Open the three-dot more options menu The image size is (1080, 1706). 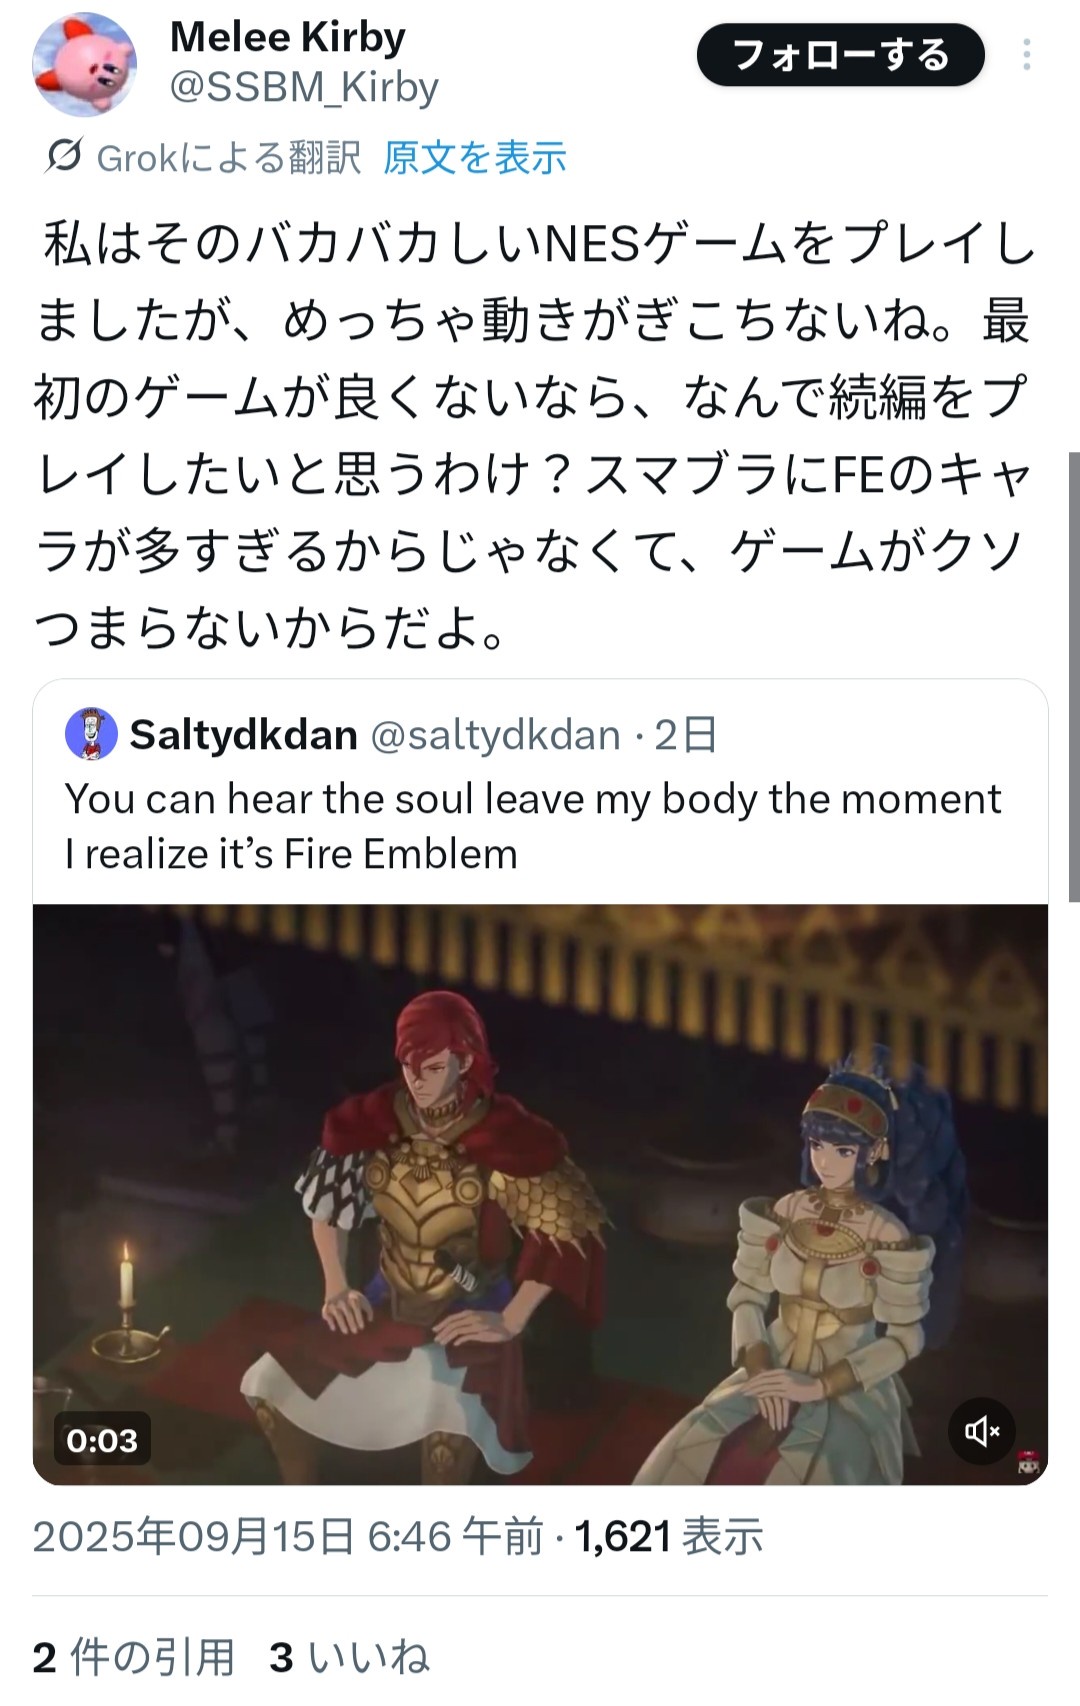(x=1026, y=55)
